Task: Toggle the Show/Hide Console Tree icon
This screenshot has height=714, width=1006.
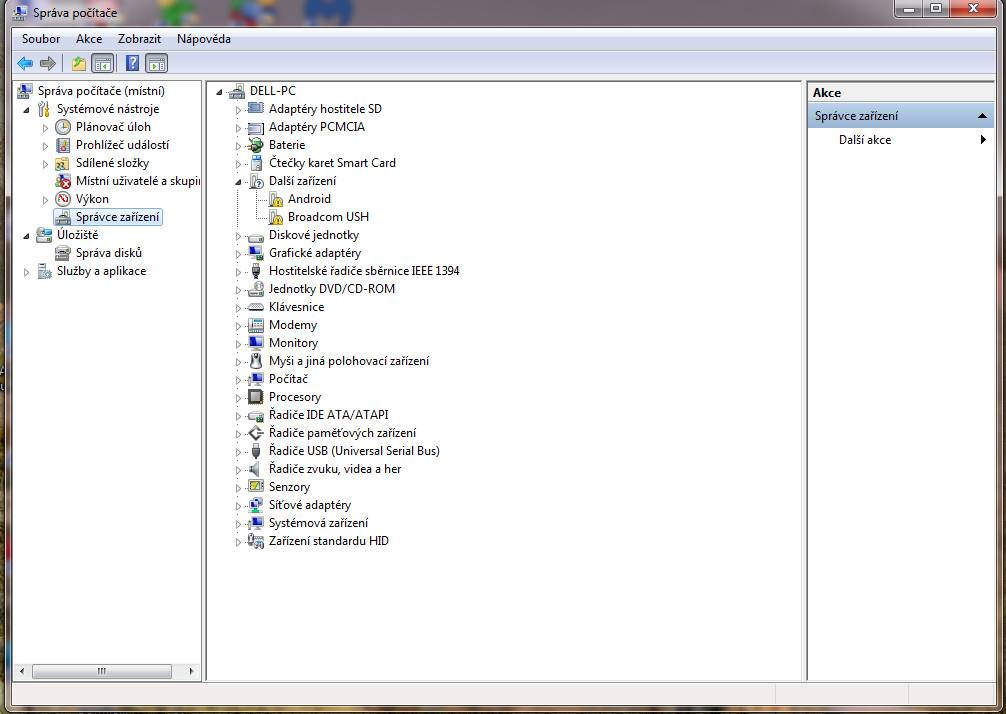Action: tap(103, 64)
